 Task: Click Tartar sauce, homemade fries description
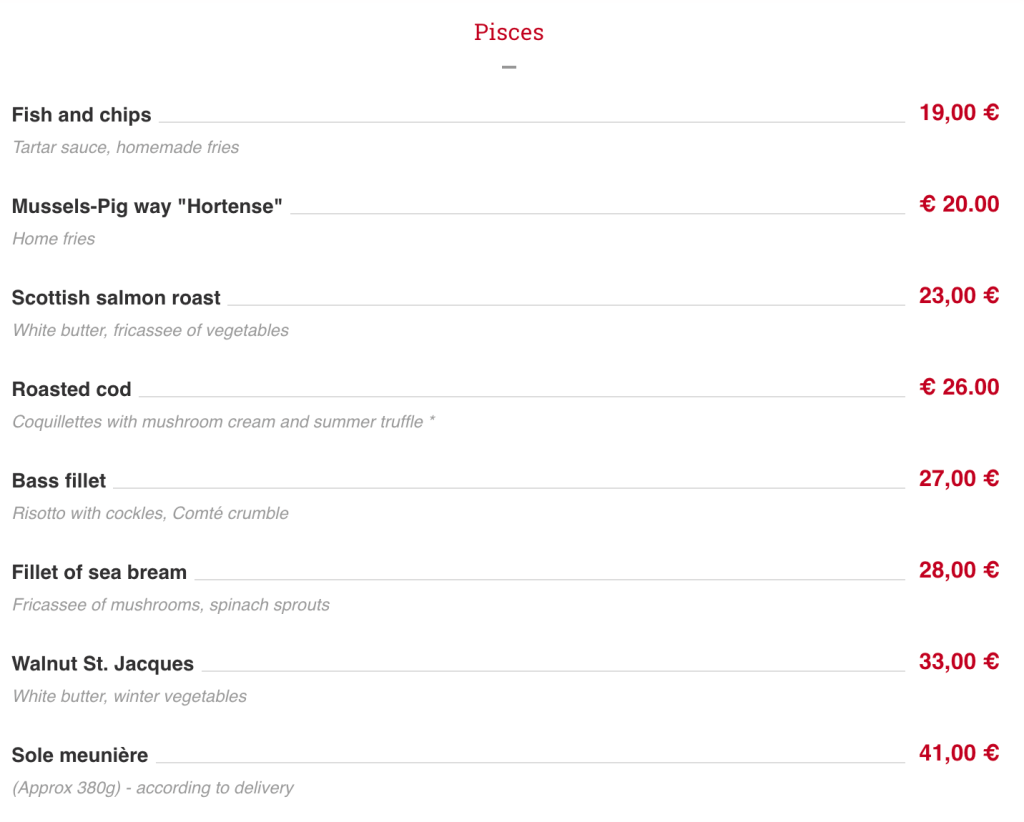[x=125, y=148]
